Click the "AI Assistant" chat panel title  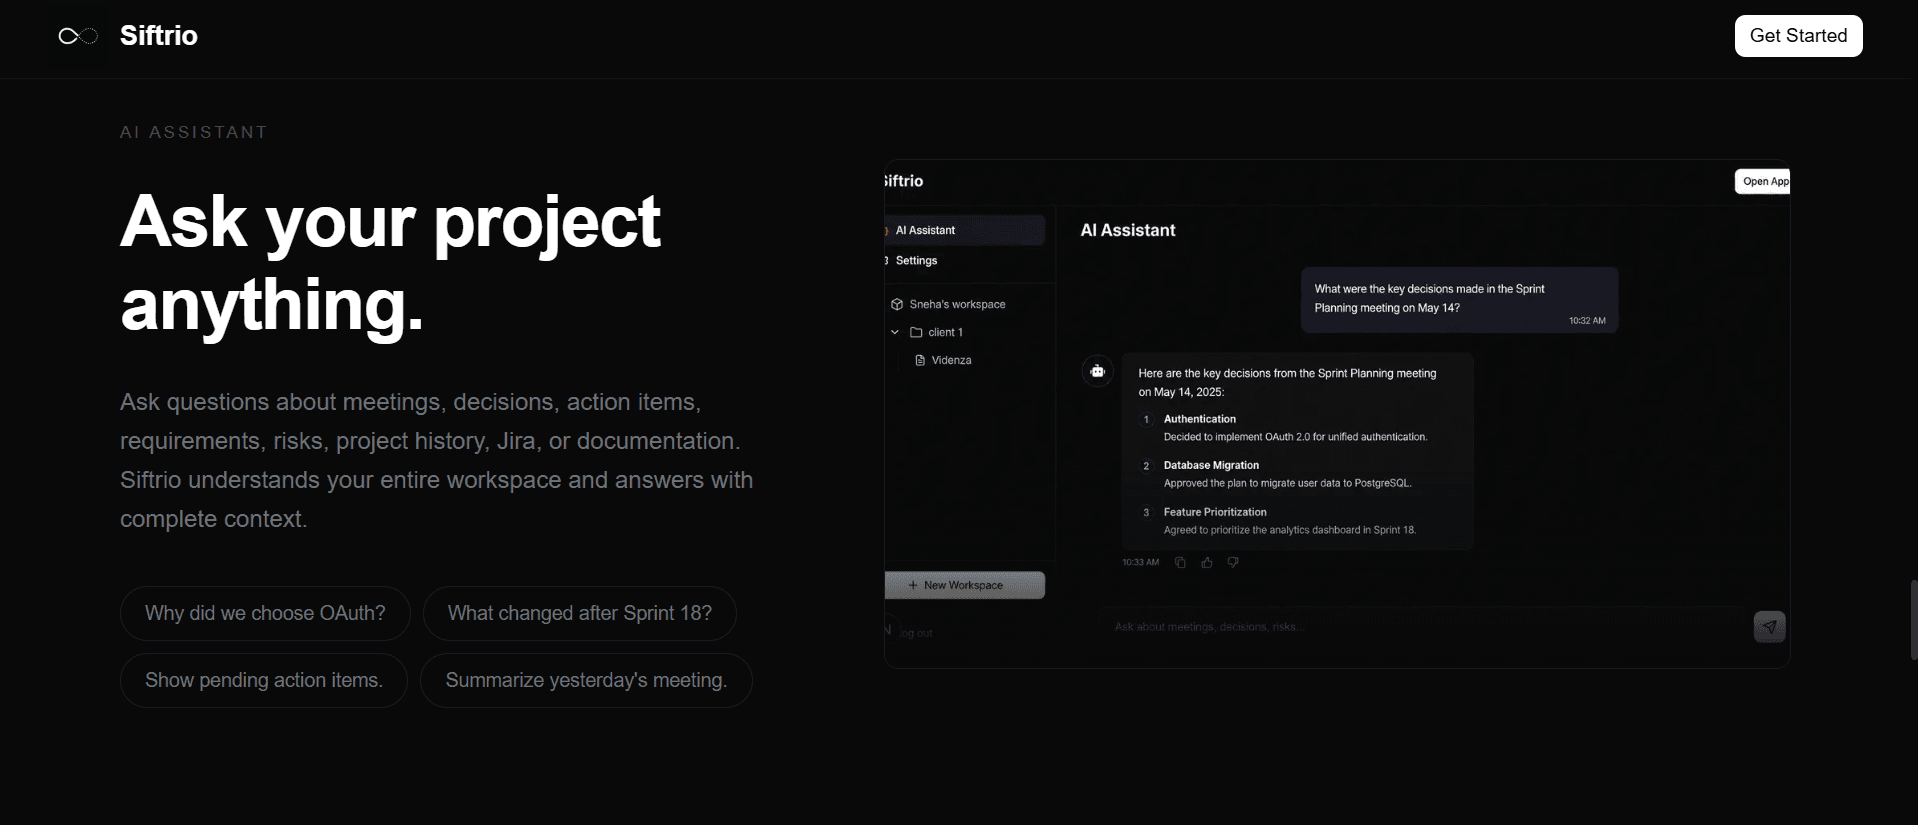pyautogui.click(x=1128, y=230)
